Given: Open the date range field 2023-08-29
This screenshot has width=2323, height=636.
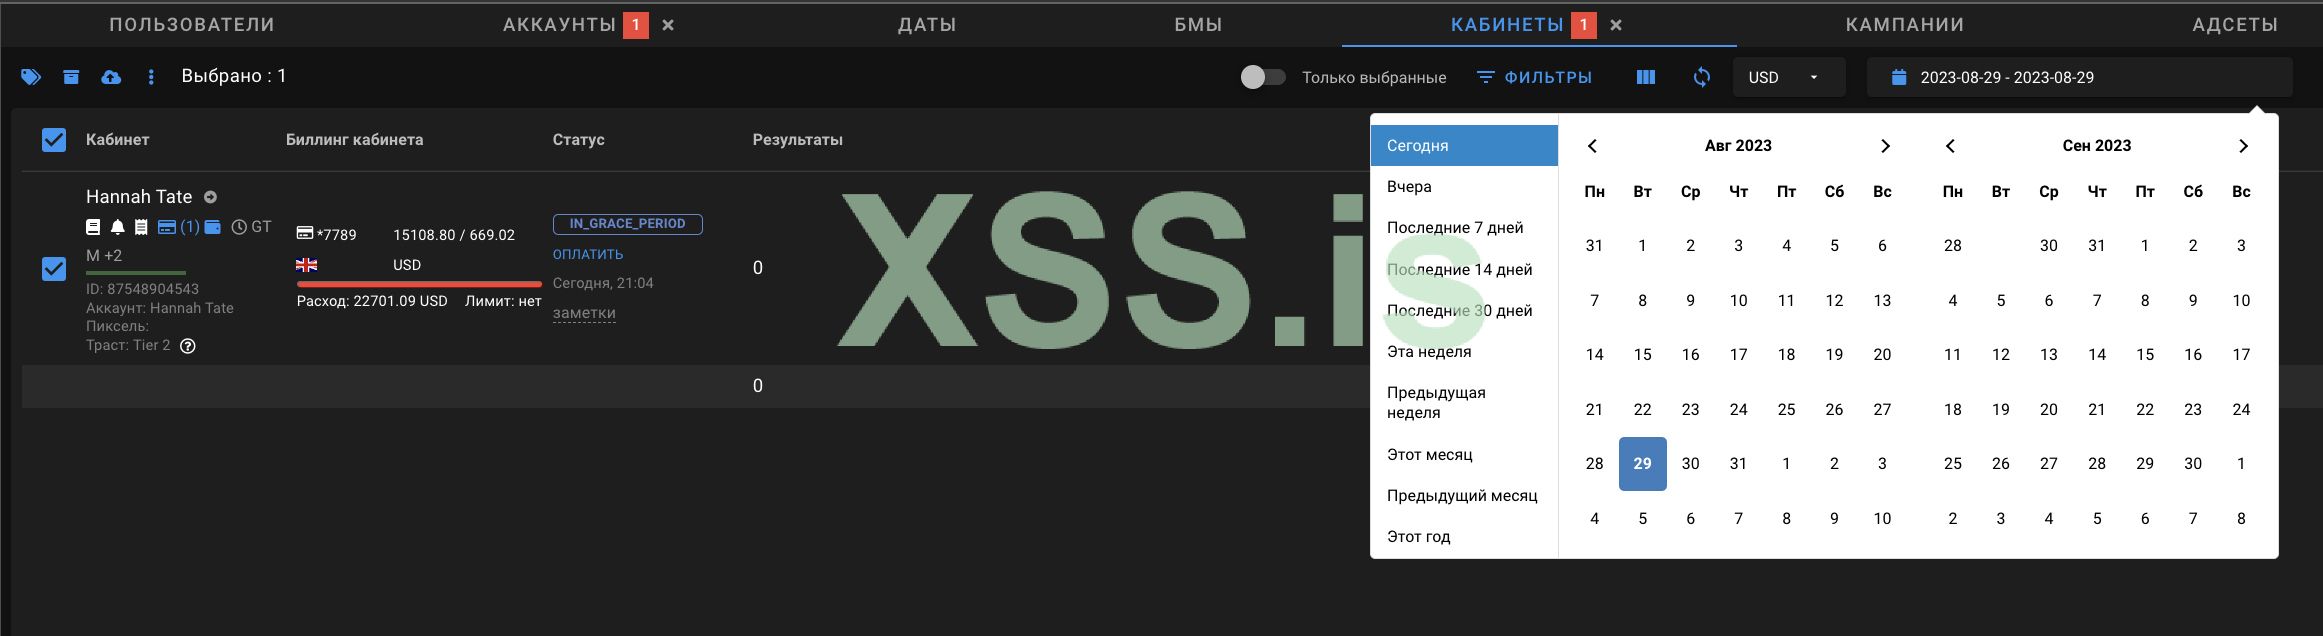Looking at the screenshot, I should (x=2079, y=77).
